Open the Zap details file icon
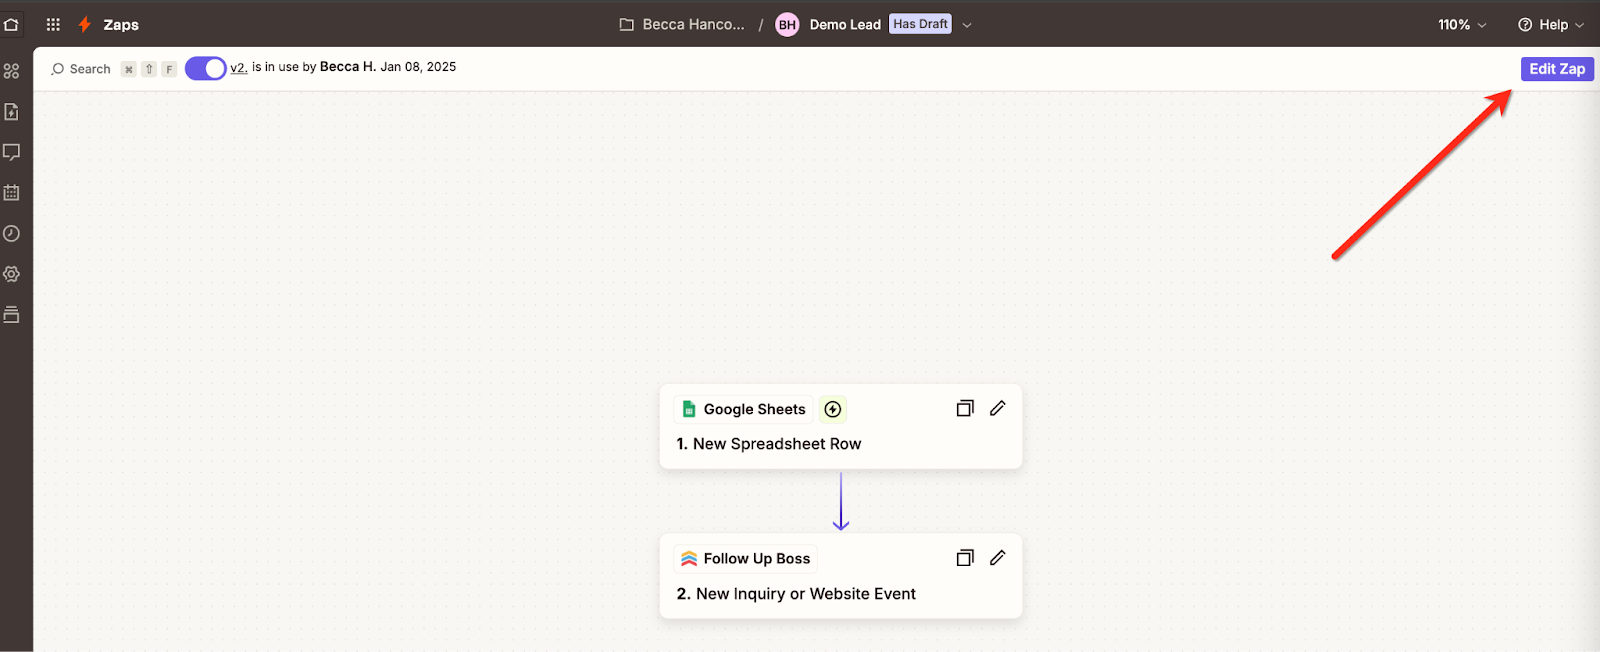 12,112
